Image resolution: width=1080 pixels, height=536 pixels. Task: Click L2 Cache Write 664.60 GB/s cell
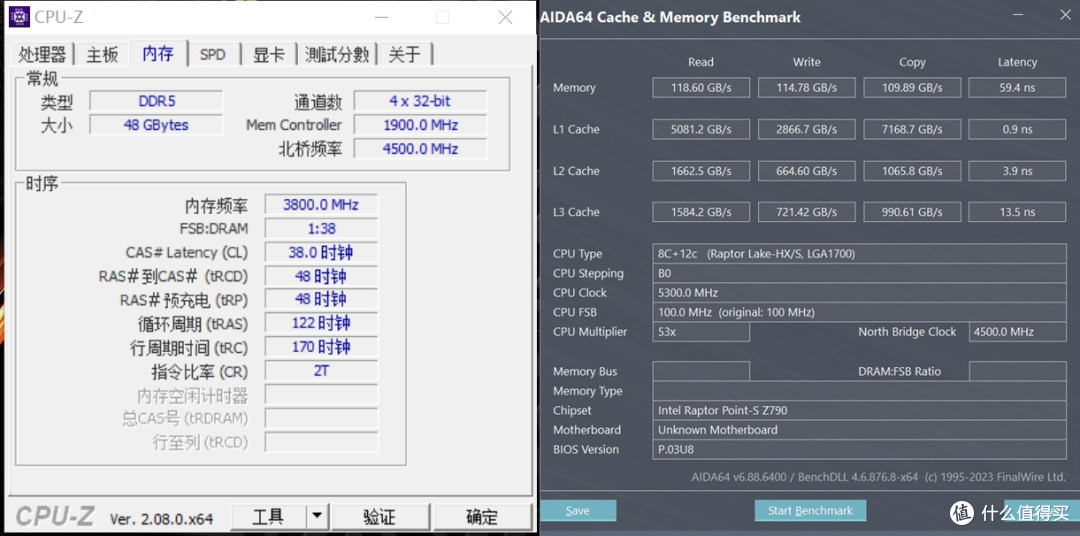(807, 171)
